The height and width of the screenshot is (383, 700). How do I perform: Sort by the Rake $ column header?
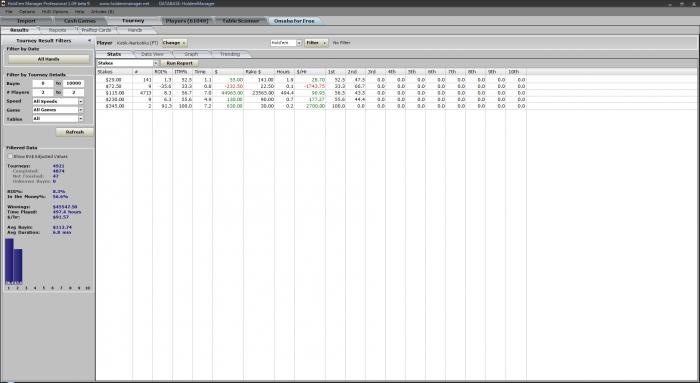pyautogui.click(x=259, y=72)
